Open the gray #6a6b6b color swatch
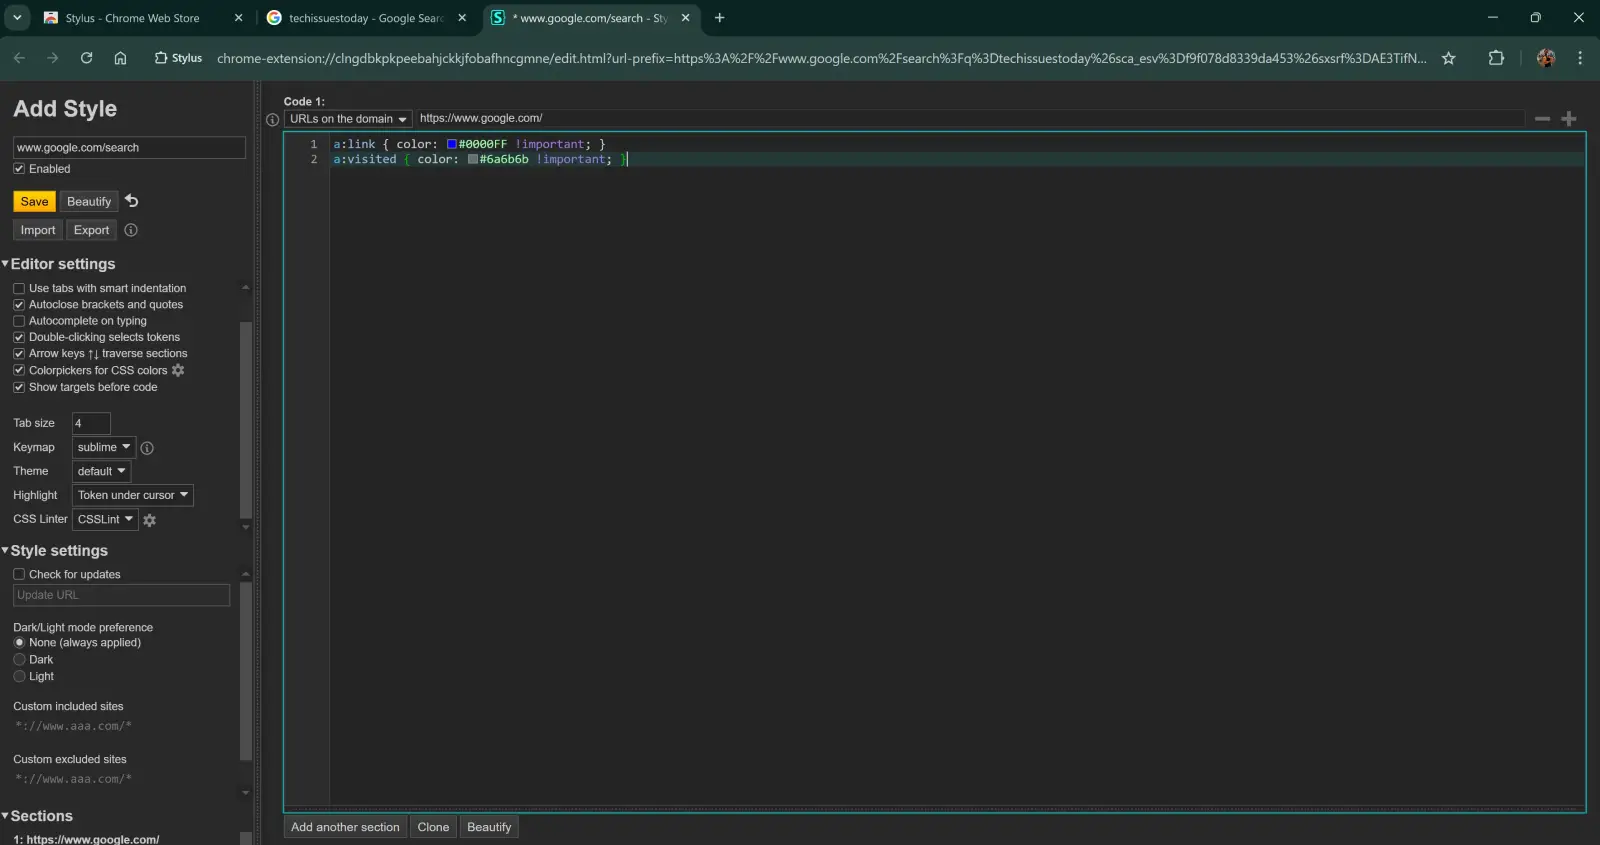The height and width of the screenshot is (845, 1600). pyautogui.click(x=473, y=159)
